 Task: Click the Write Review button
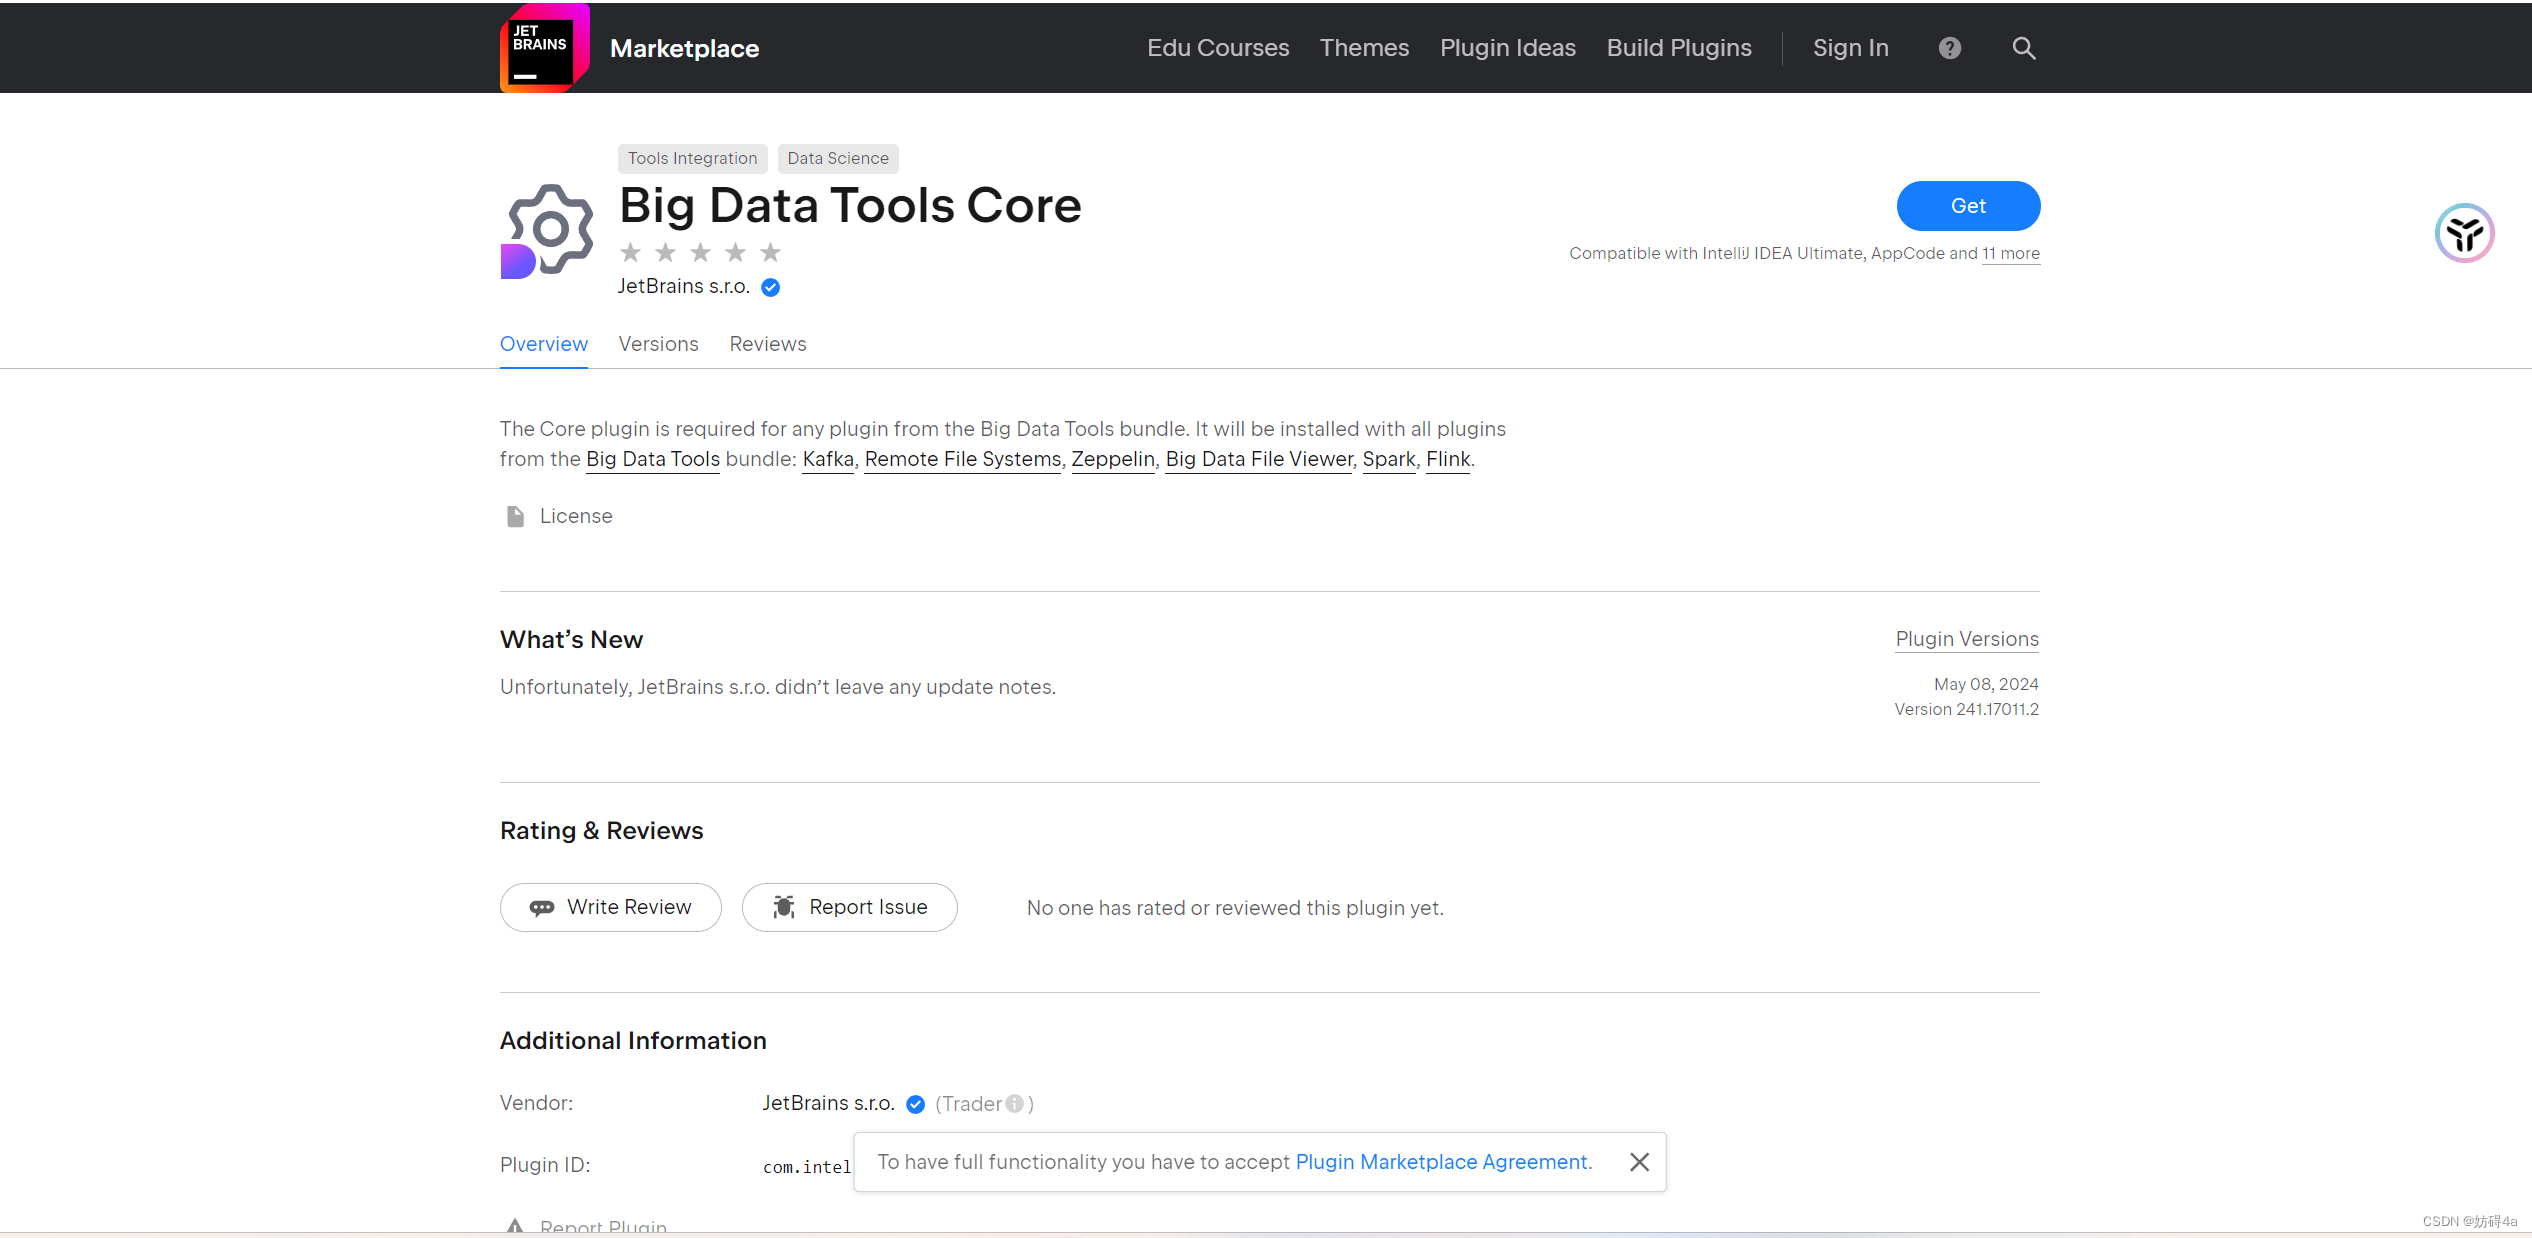tap(610, 907)
